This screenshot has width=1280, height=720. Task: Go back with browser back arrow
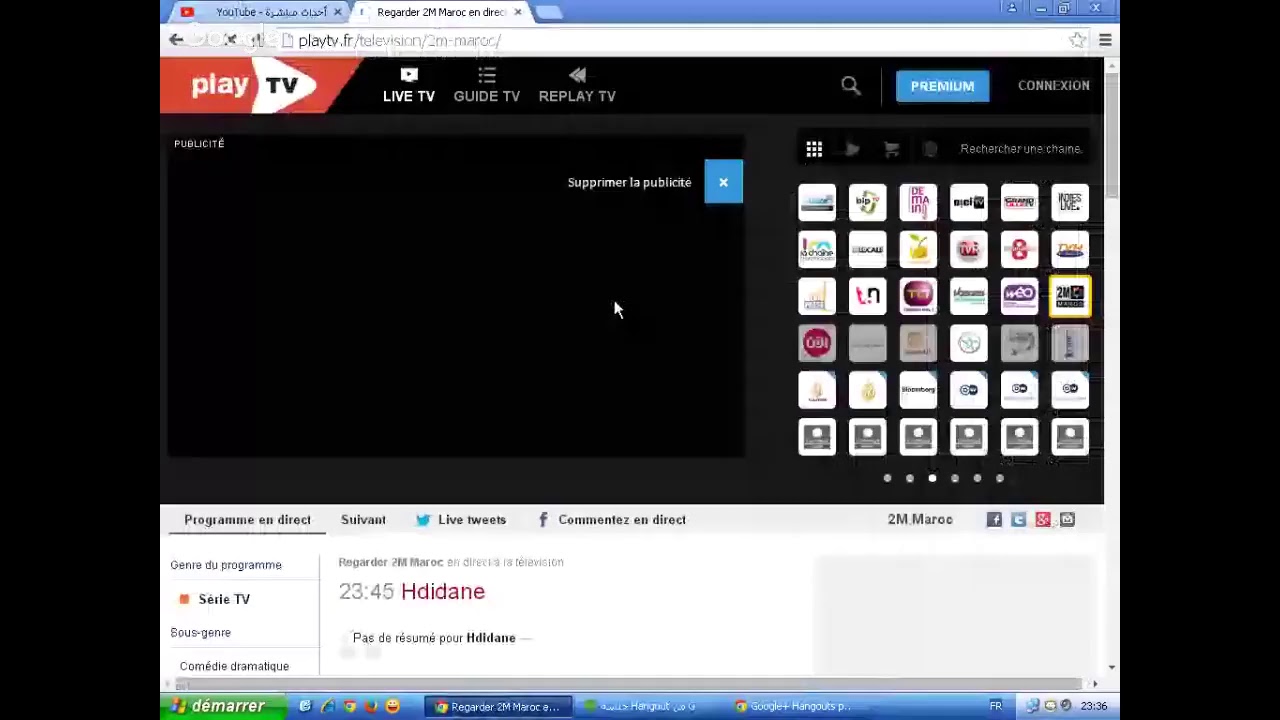[176, 40]
